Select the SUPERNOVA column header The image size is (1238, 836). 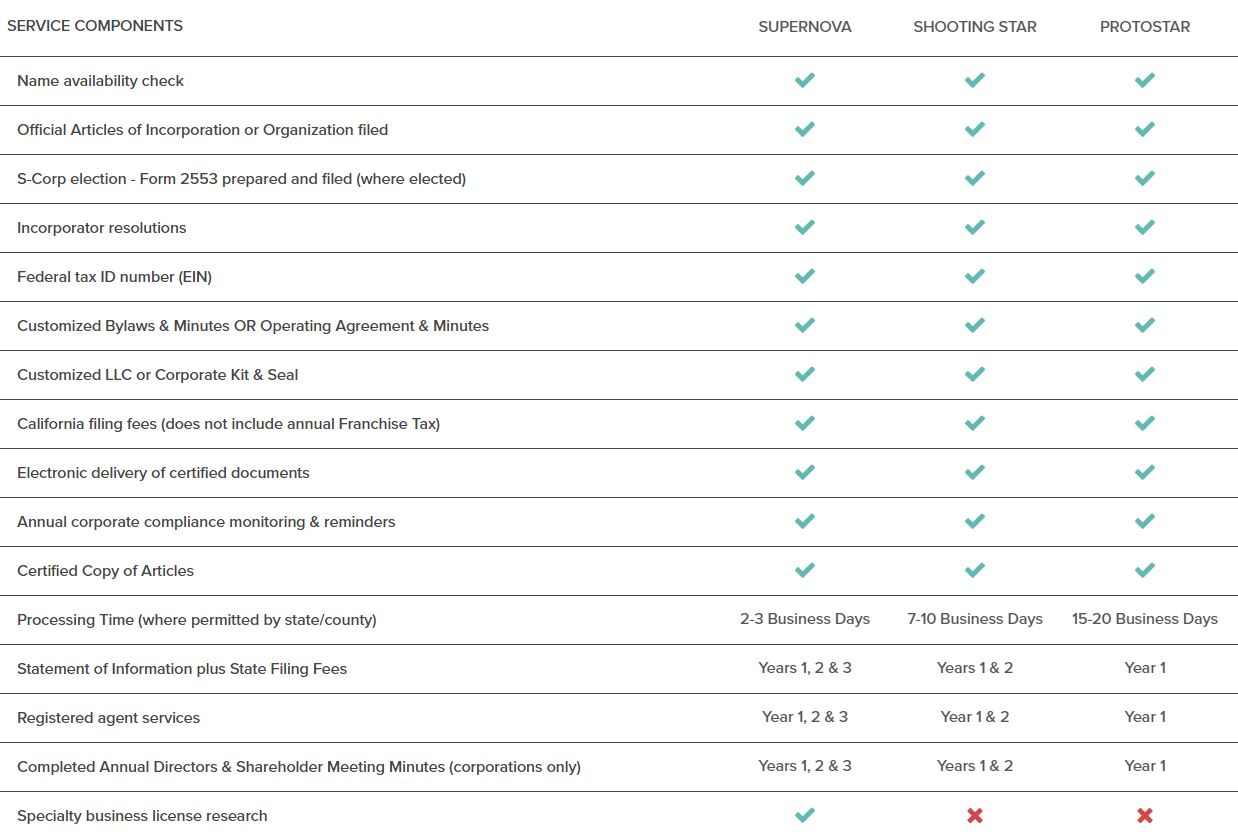[805, 27]
